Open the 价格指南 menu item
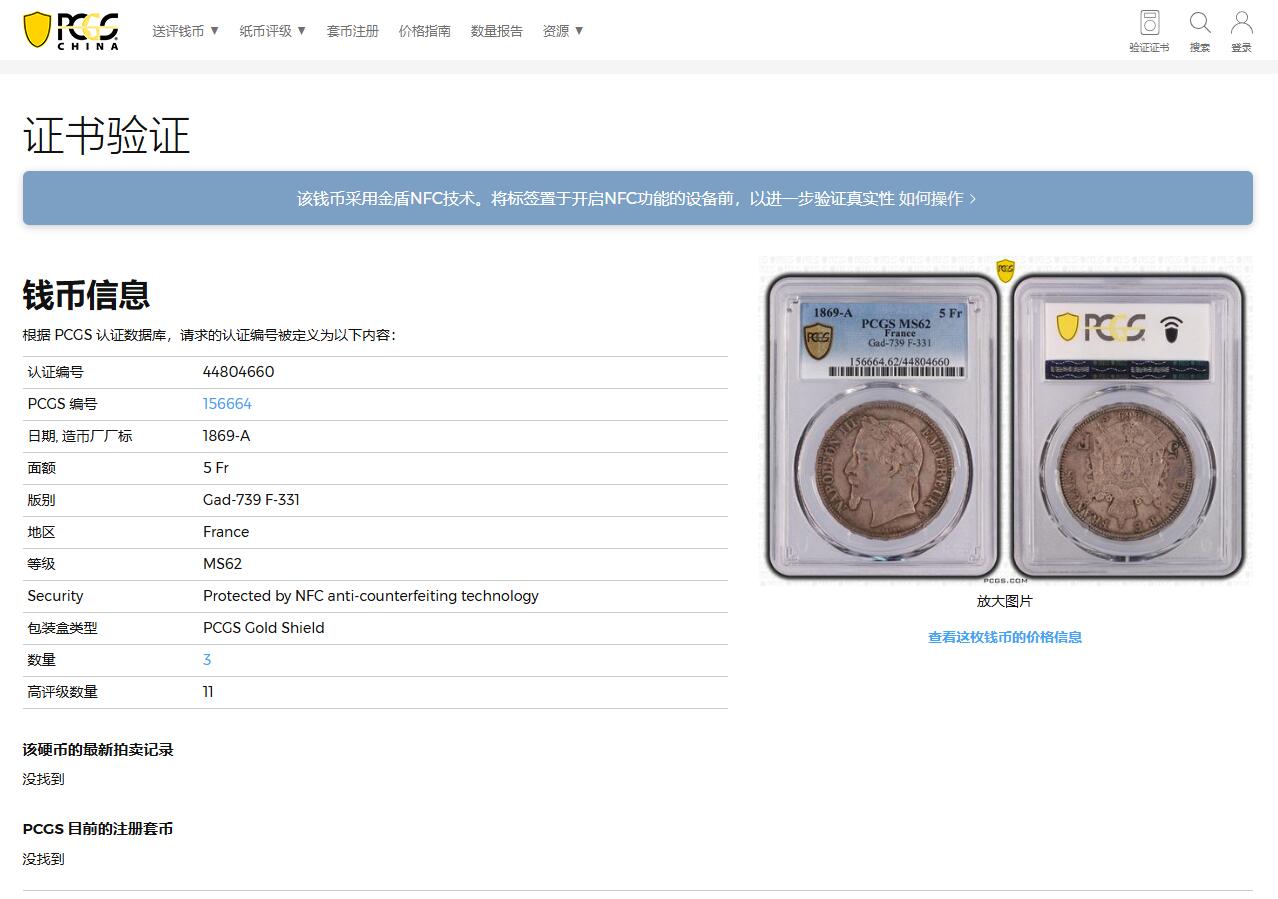Image resolution: width=1278 pixels, height=899 pixels. tap(425, 31)
